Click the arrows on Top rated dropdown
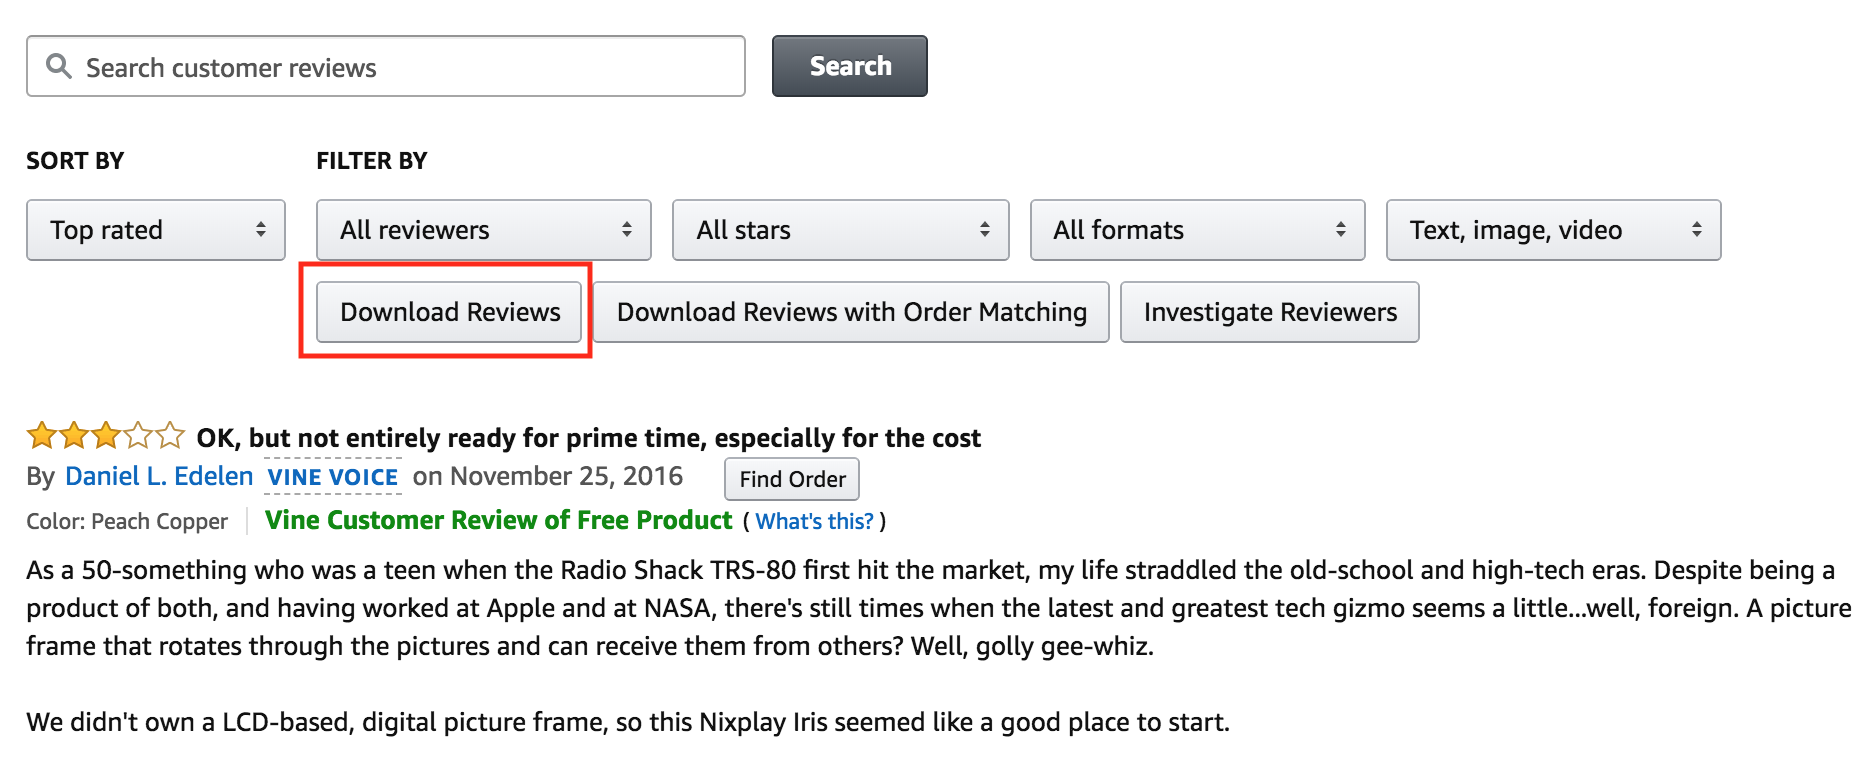The width and height of the screenshot is (1866, 774). 261,230
